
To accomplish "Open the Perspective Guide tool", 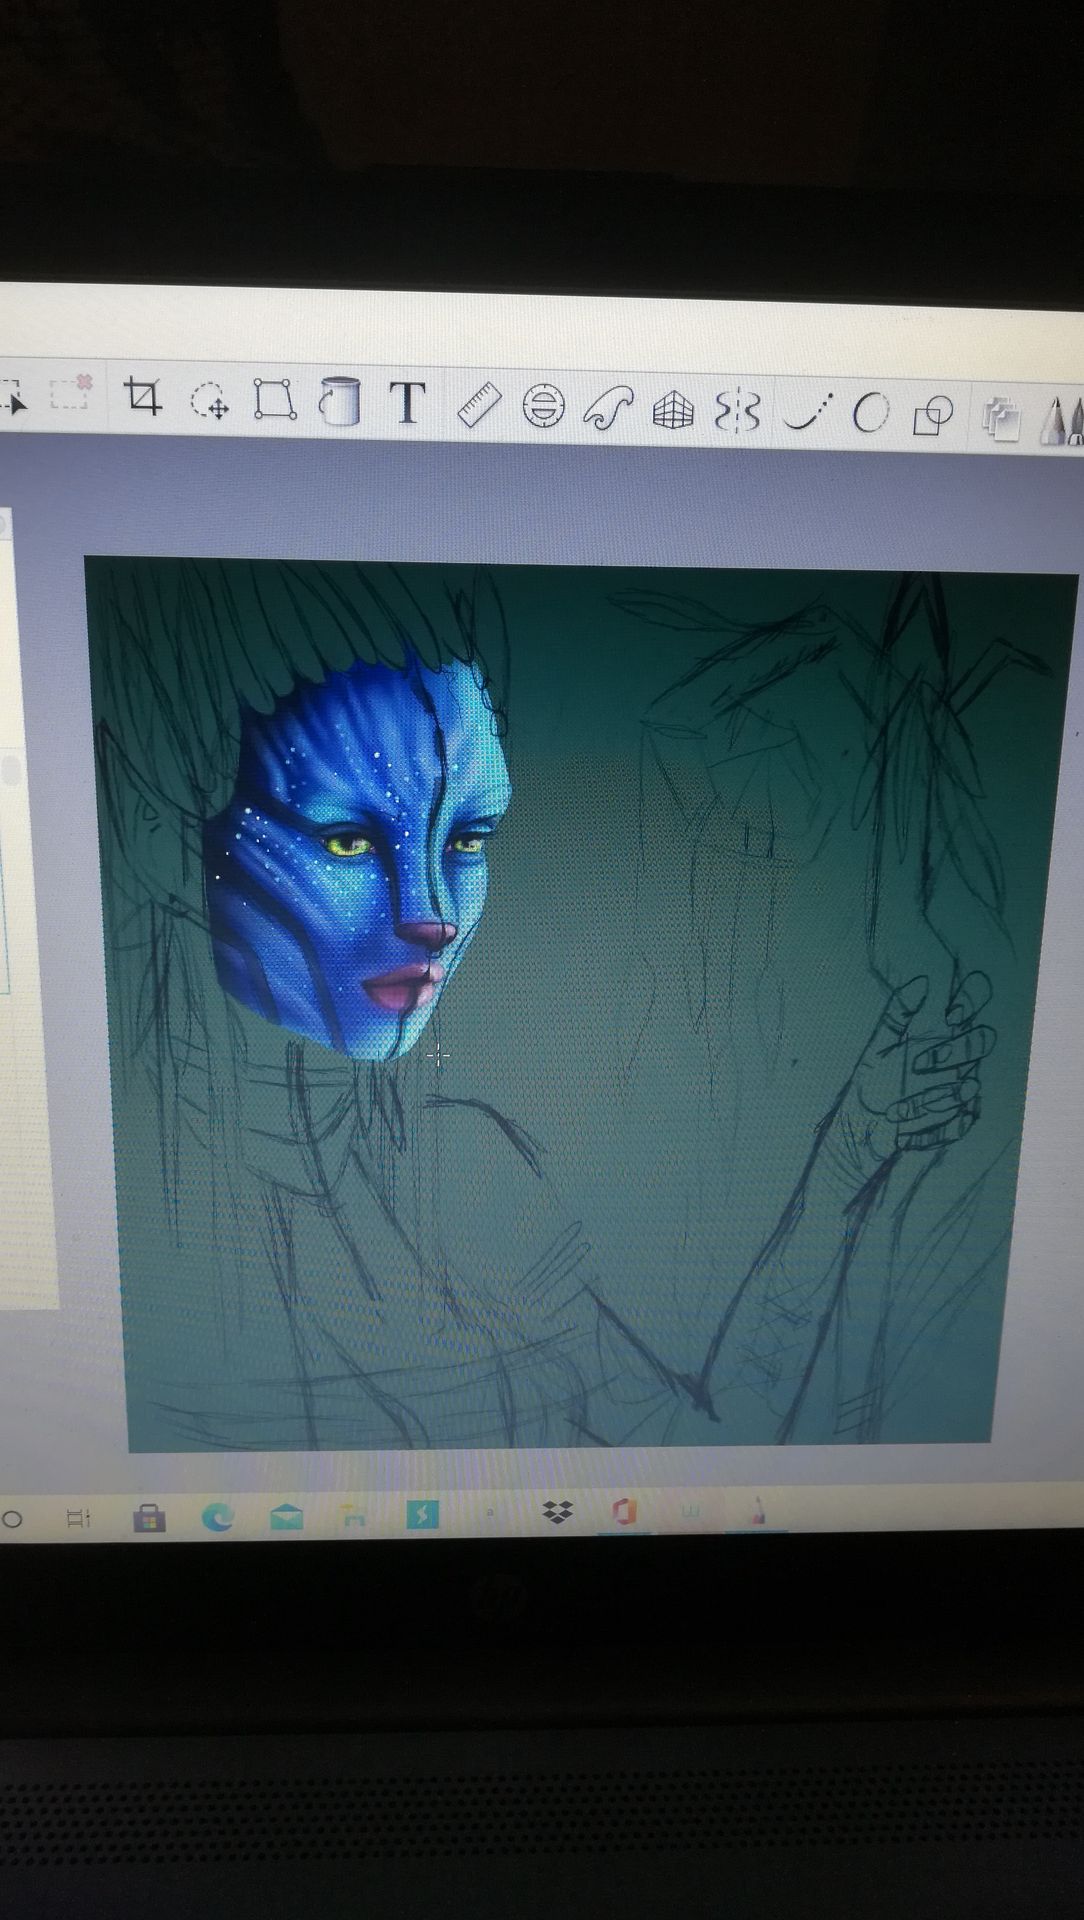I will 673,409.
